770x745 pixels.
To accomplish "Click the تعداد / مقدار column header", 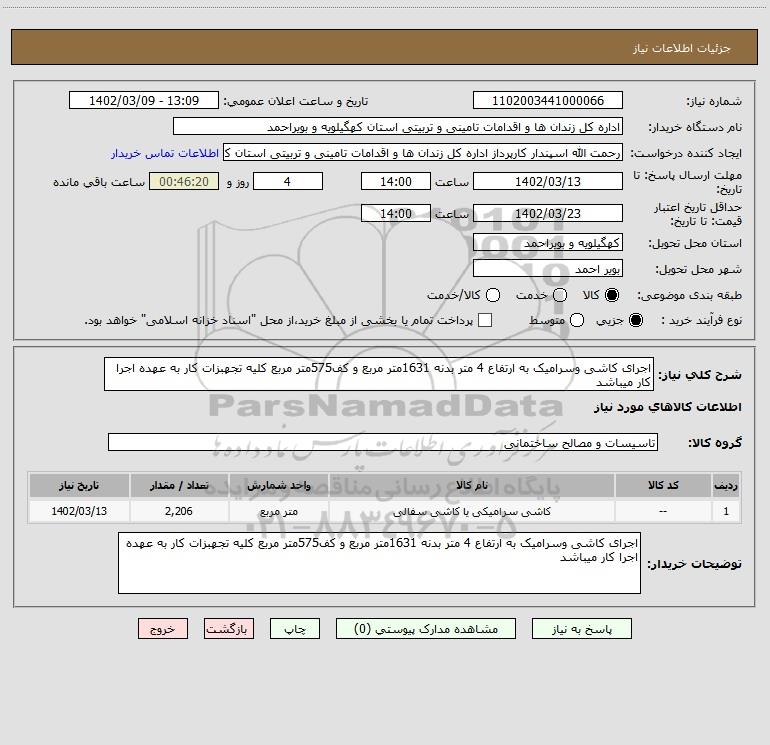I will [x=179, y=485].
